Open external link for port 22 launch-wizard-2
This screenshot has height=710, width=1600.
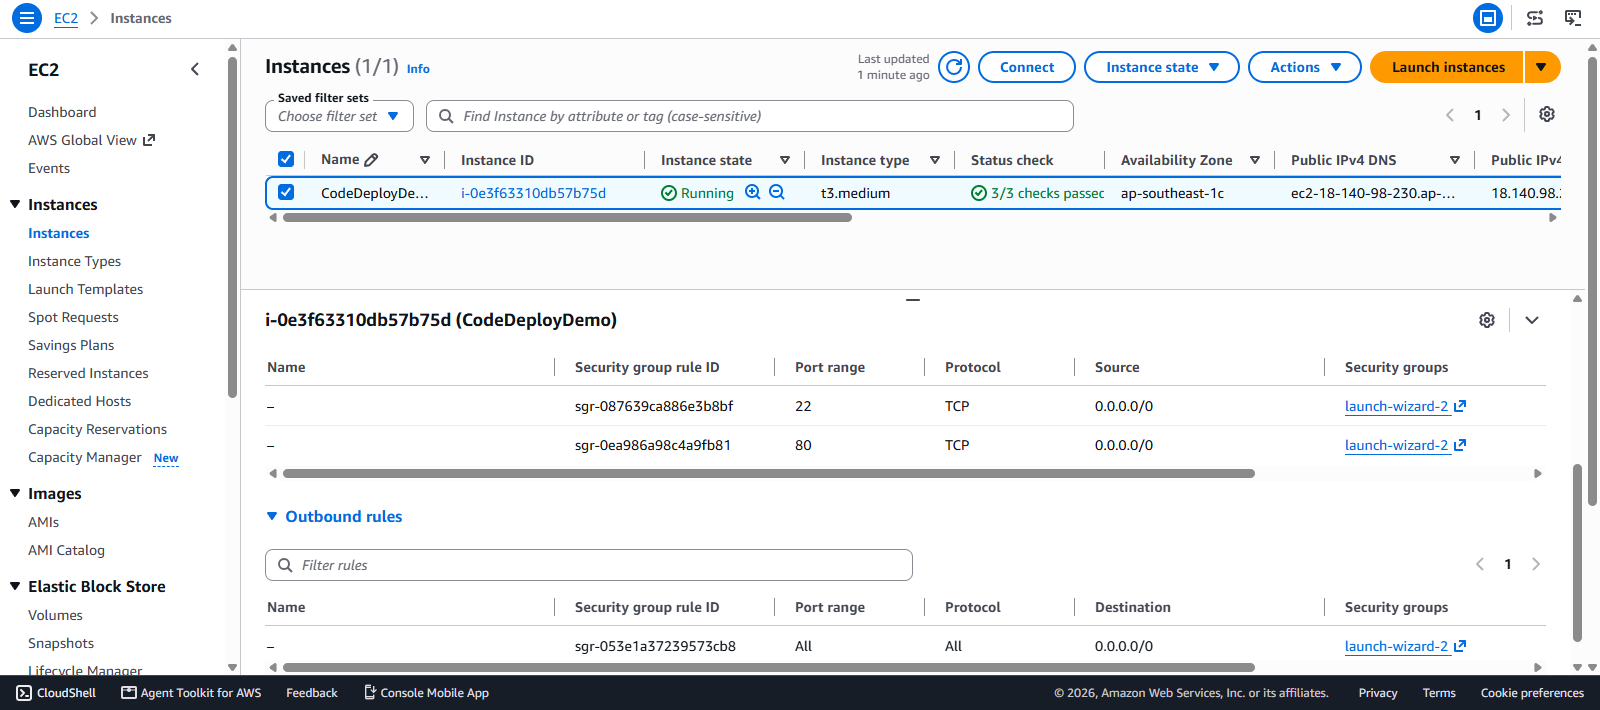[x=1460, y=406]
